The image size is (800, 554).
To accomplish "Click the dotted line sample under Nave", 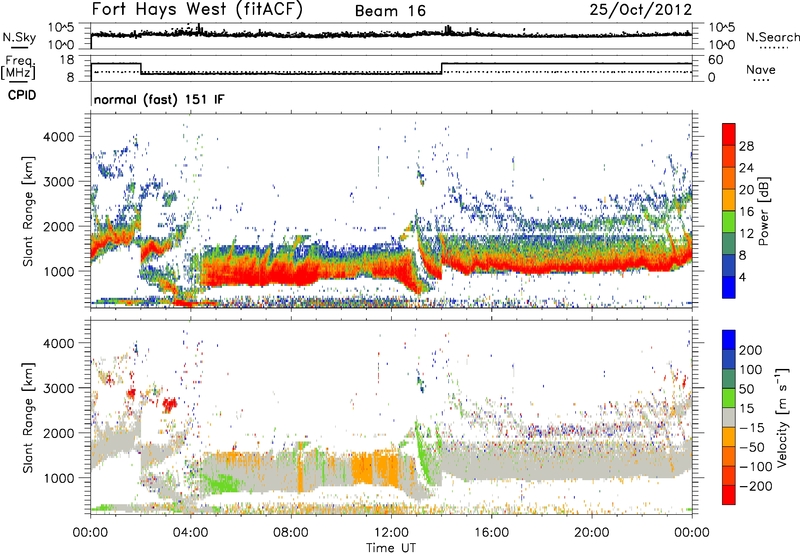I will click(x=761, y=80).
